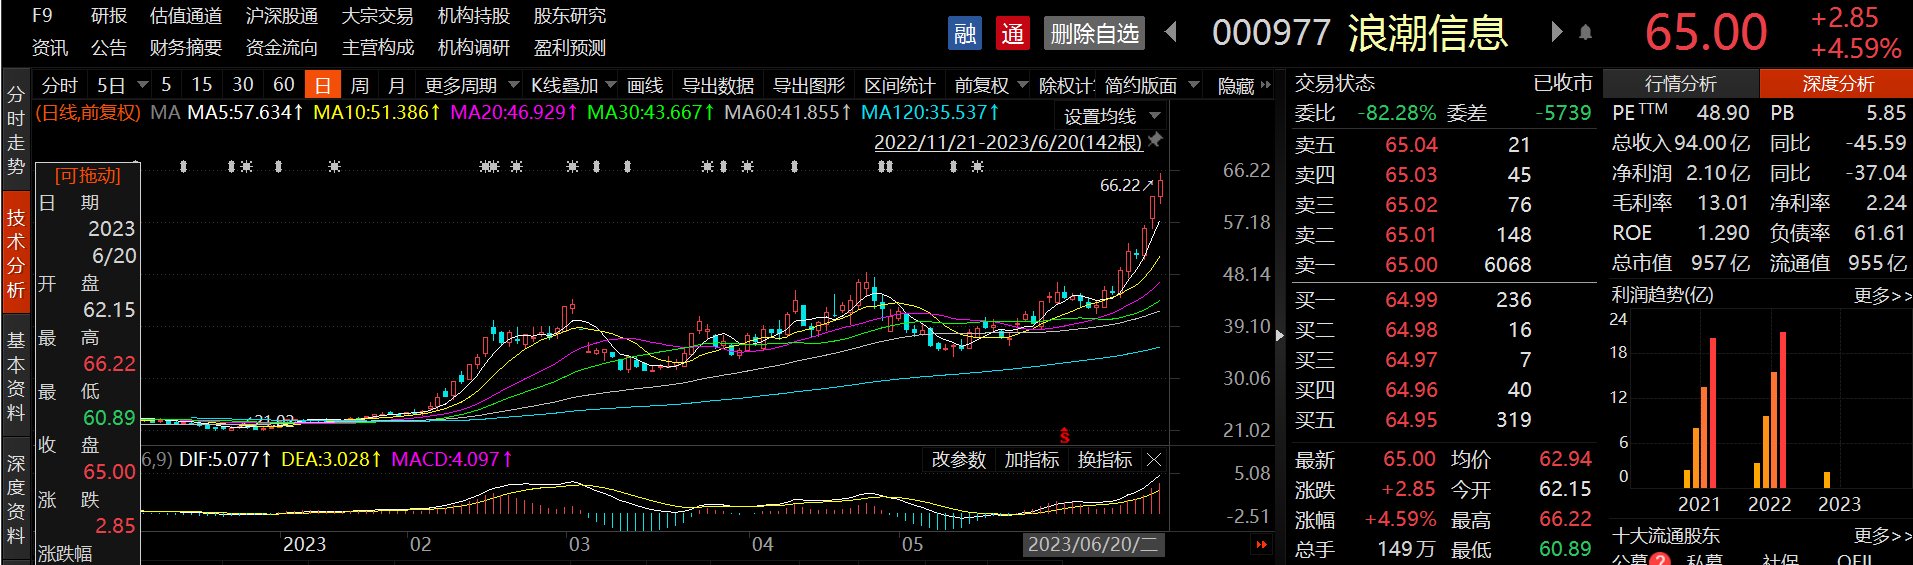This screenshot has width=1913, height=565.
Task: Select the 60-minute period
Action: 284,85
